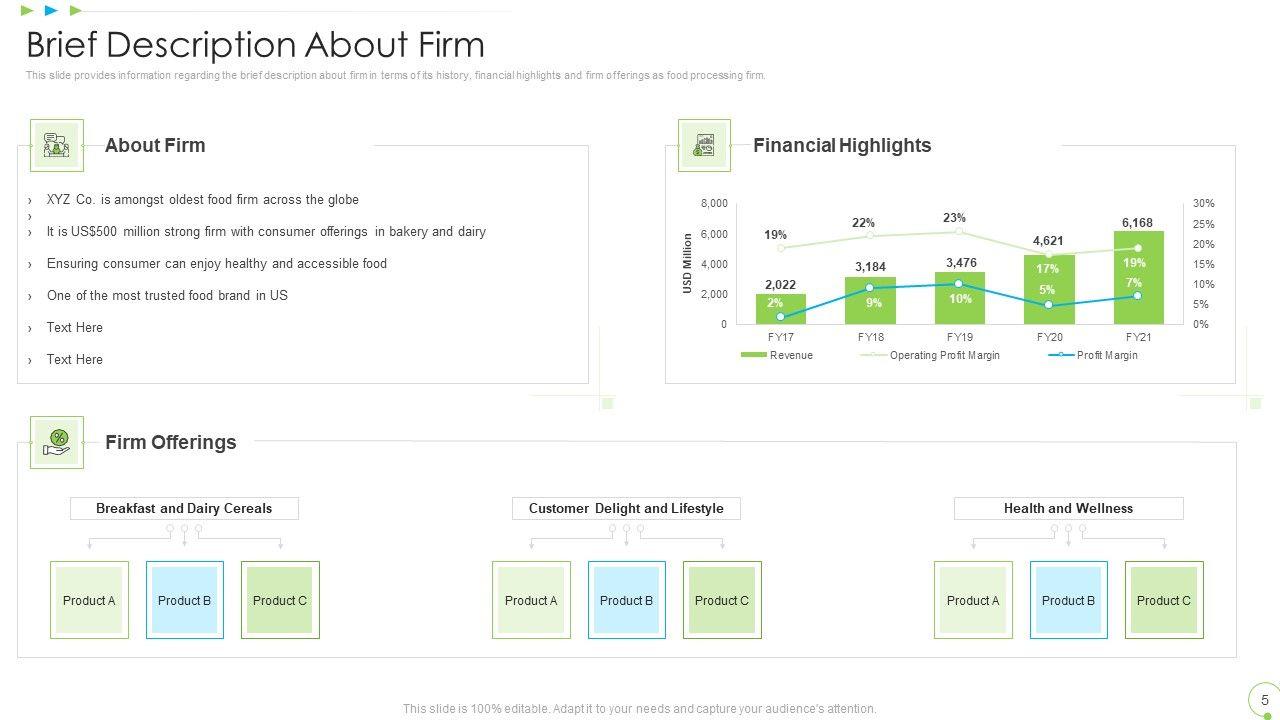Click the slide title Brief Description About Firm

(255, 45)
